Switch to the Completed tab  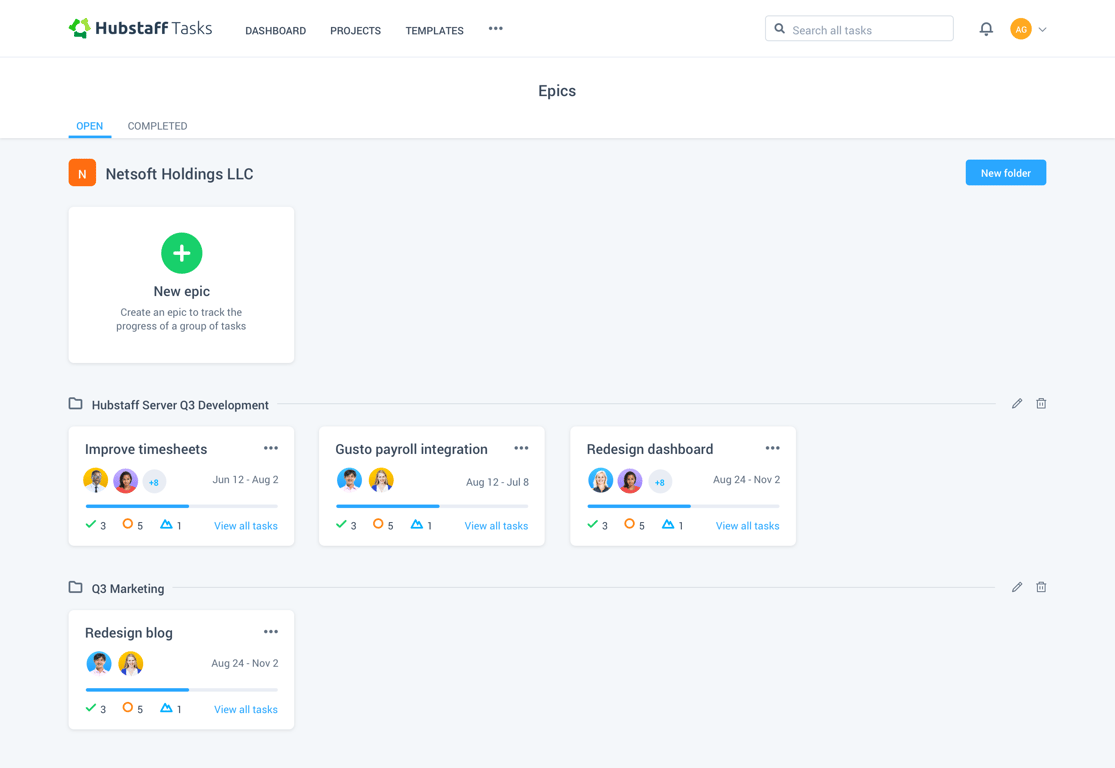pyautogui.click(x=157, y=126)
